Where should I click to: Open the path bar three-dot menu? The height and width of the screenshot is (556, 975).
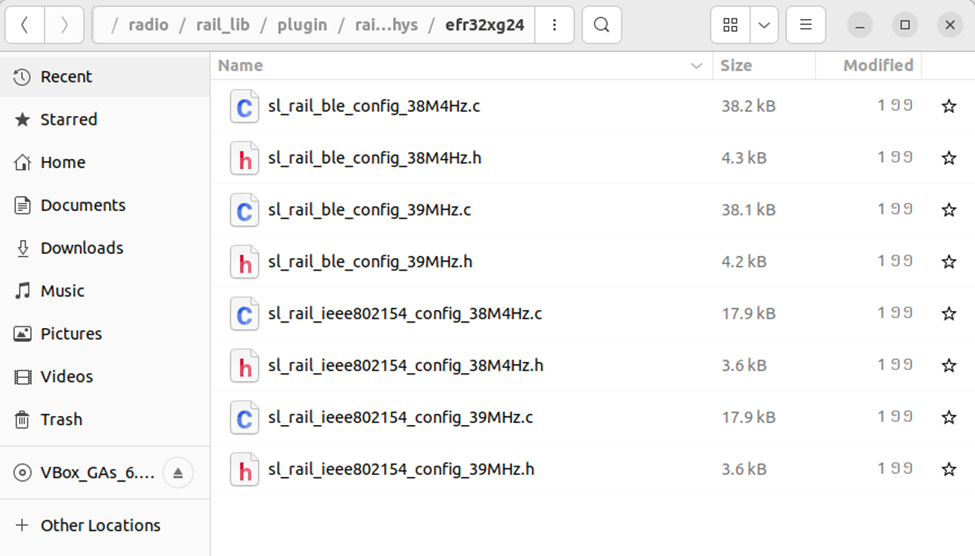tap(554, 25)
